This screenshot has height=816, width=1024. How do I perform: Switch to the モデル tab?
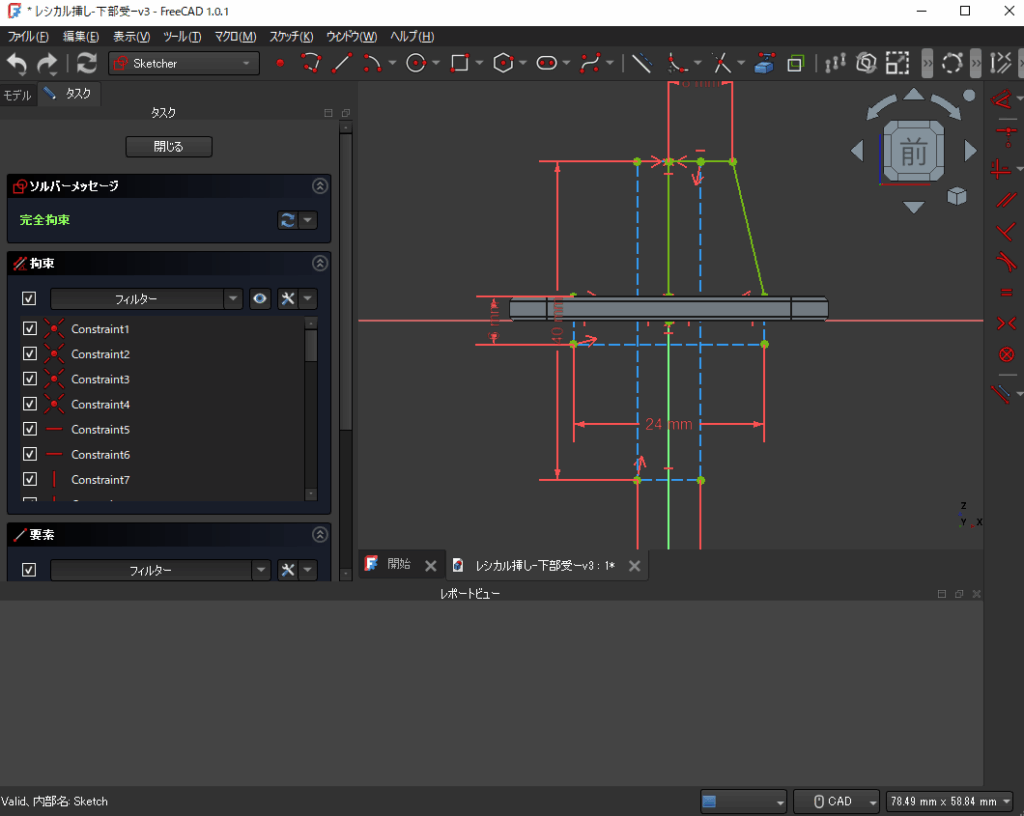[17, 95]
